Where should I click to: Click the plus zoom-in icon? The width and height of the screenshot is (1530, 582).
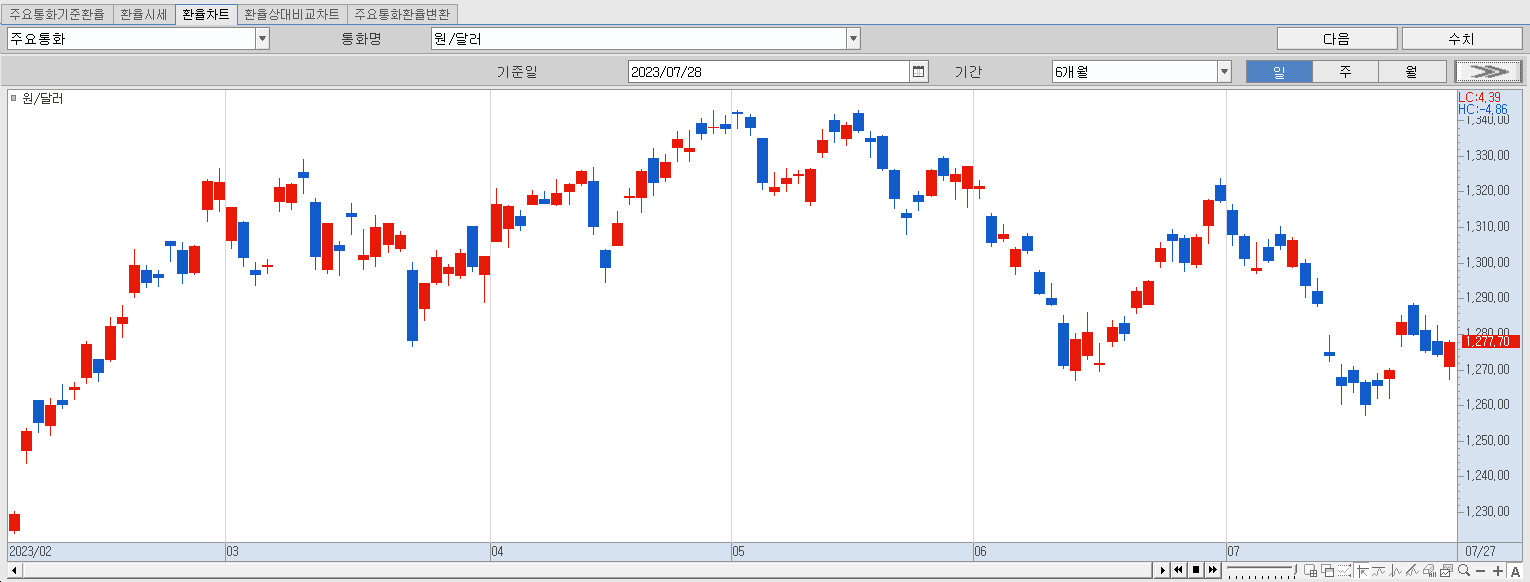pyautogui.click(x=1498, y=571)
